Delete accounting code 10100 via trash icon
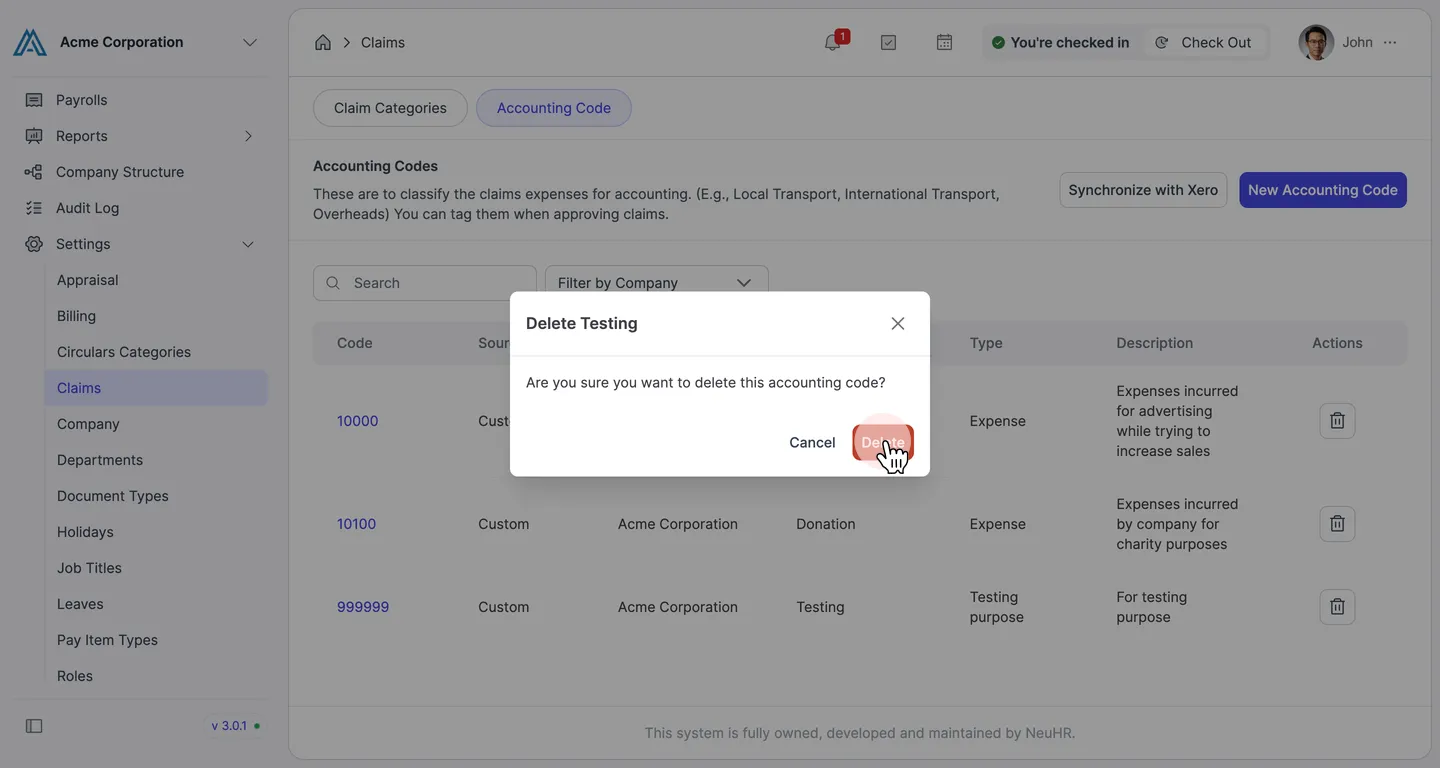This screenshot has height=768, width=1440. [1337, 524]
